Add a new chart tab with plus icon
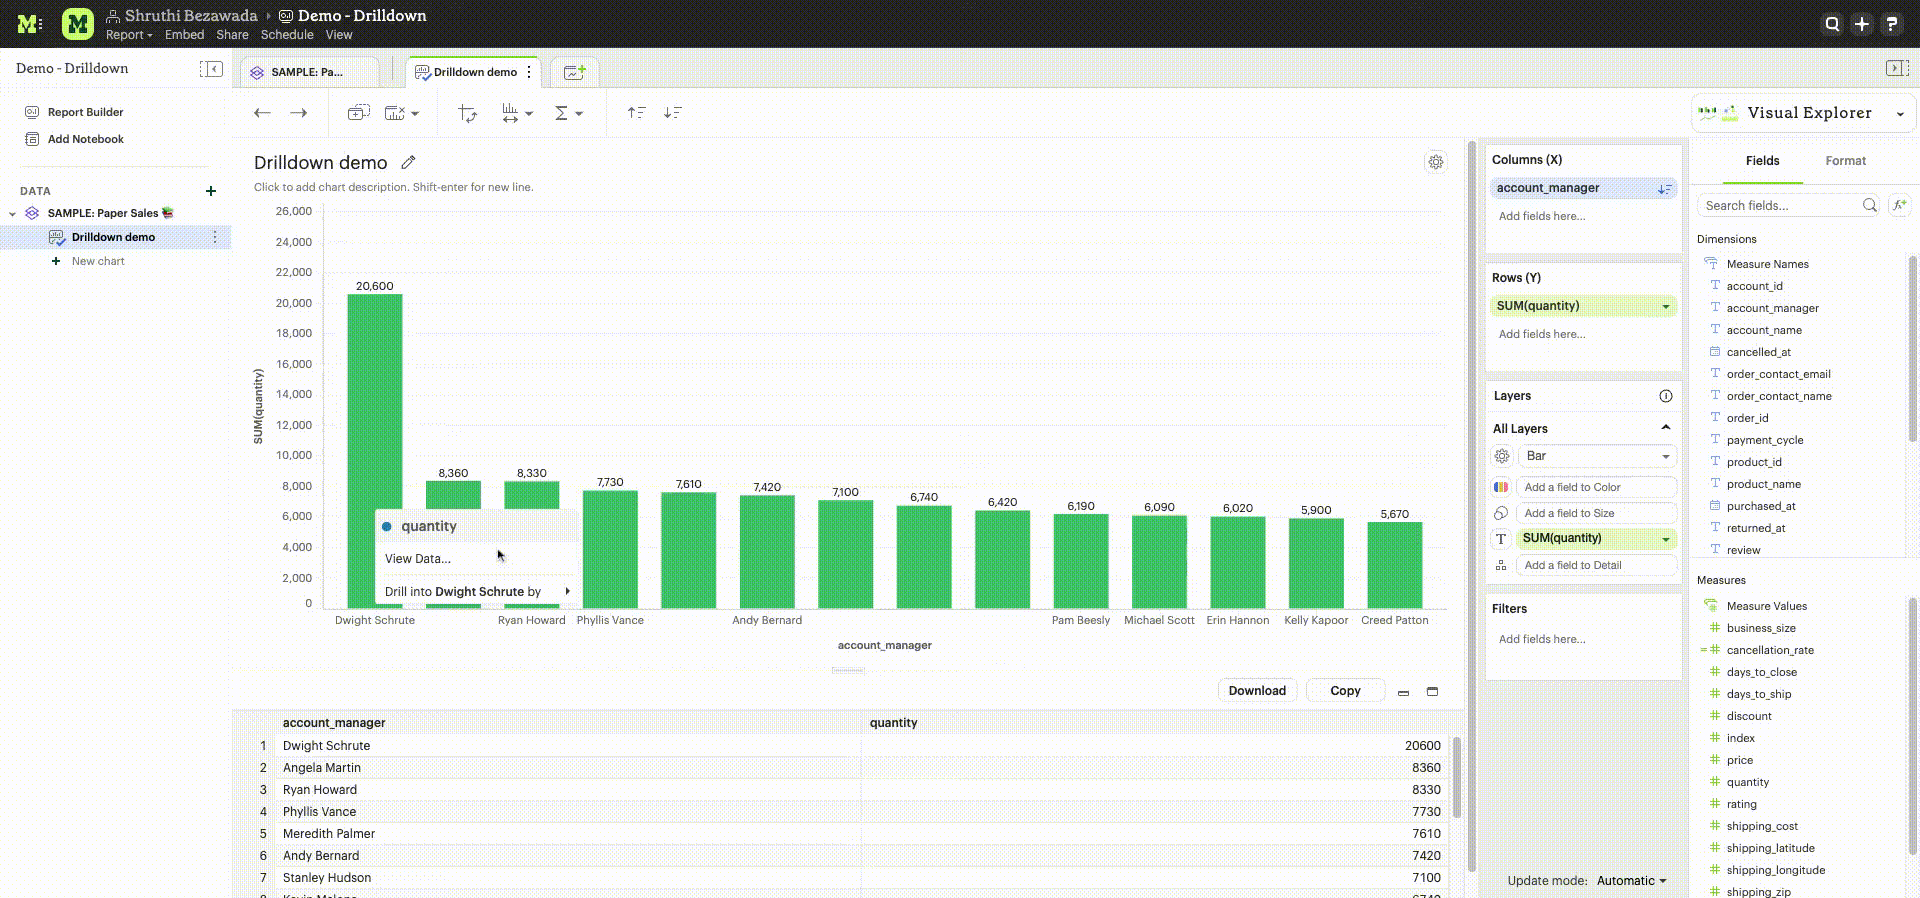The height and width of the screenshot is (898, 1920). (x=574, y=72)
